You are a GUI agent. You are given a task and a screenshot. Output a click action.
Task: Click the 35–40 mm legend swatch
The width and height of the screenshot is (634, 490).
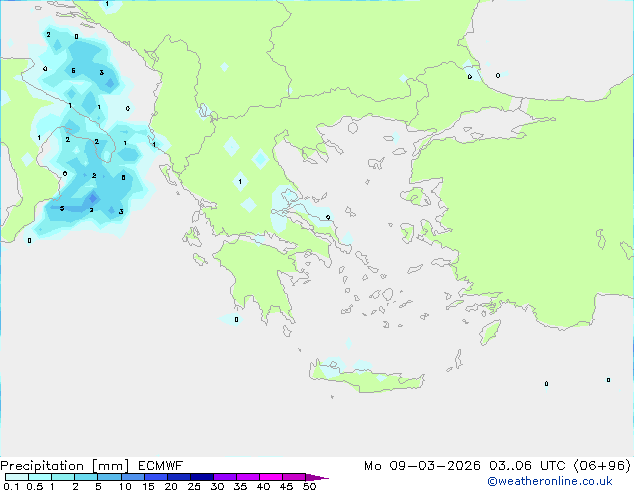click(247, 477)
